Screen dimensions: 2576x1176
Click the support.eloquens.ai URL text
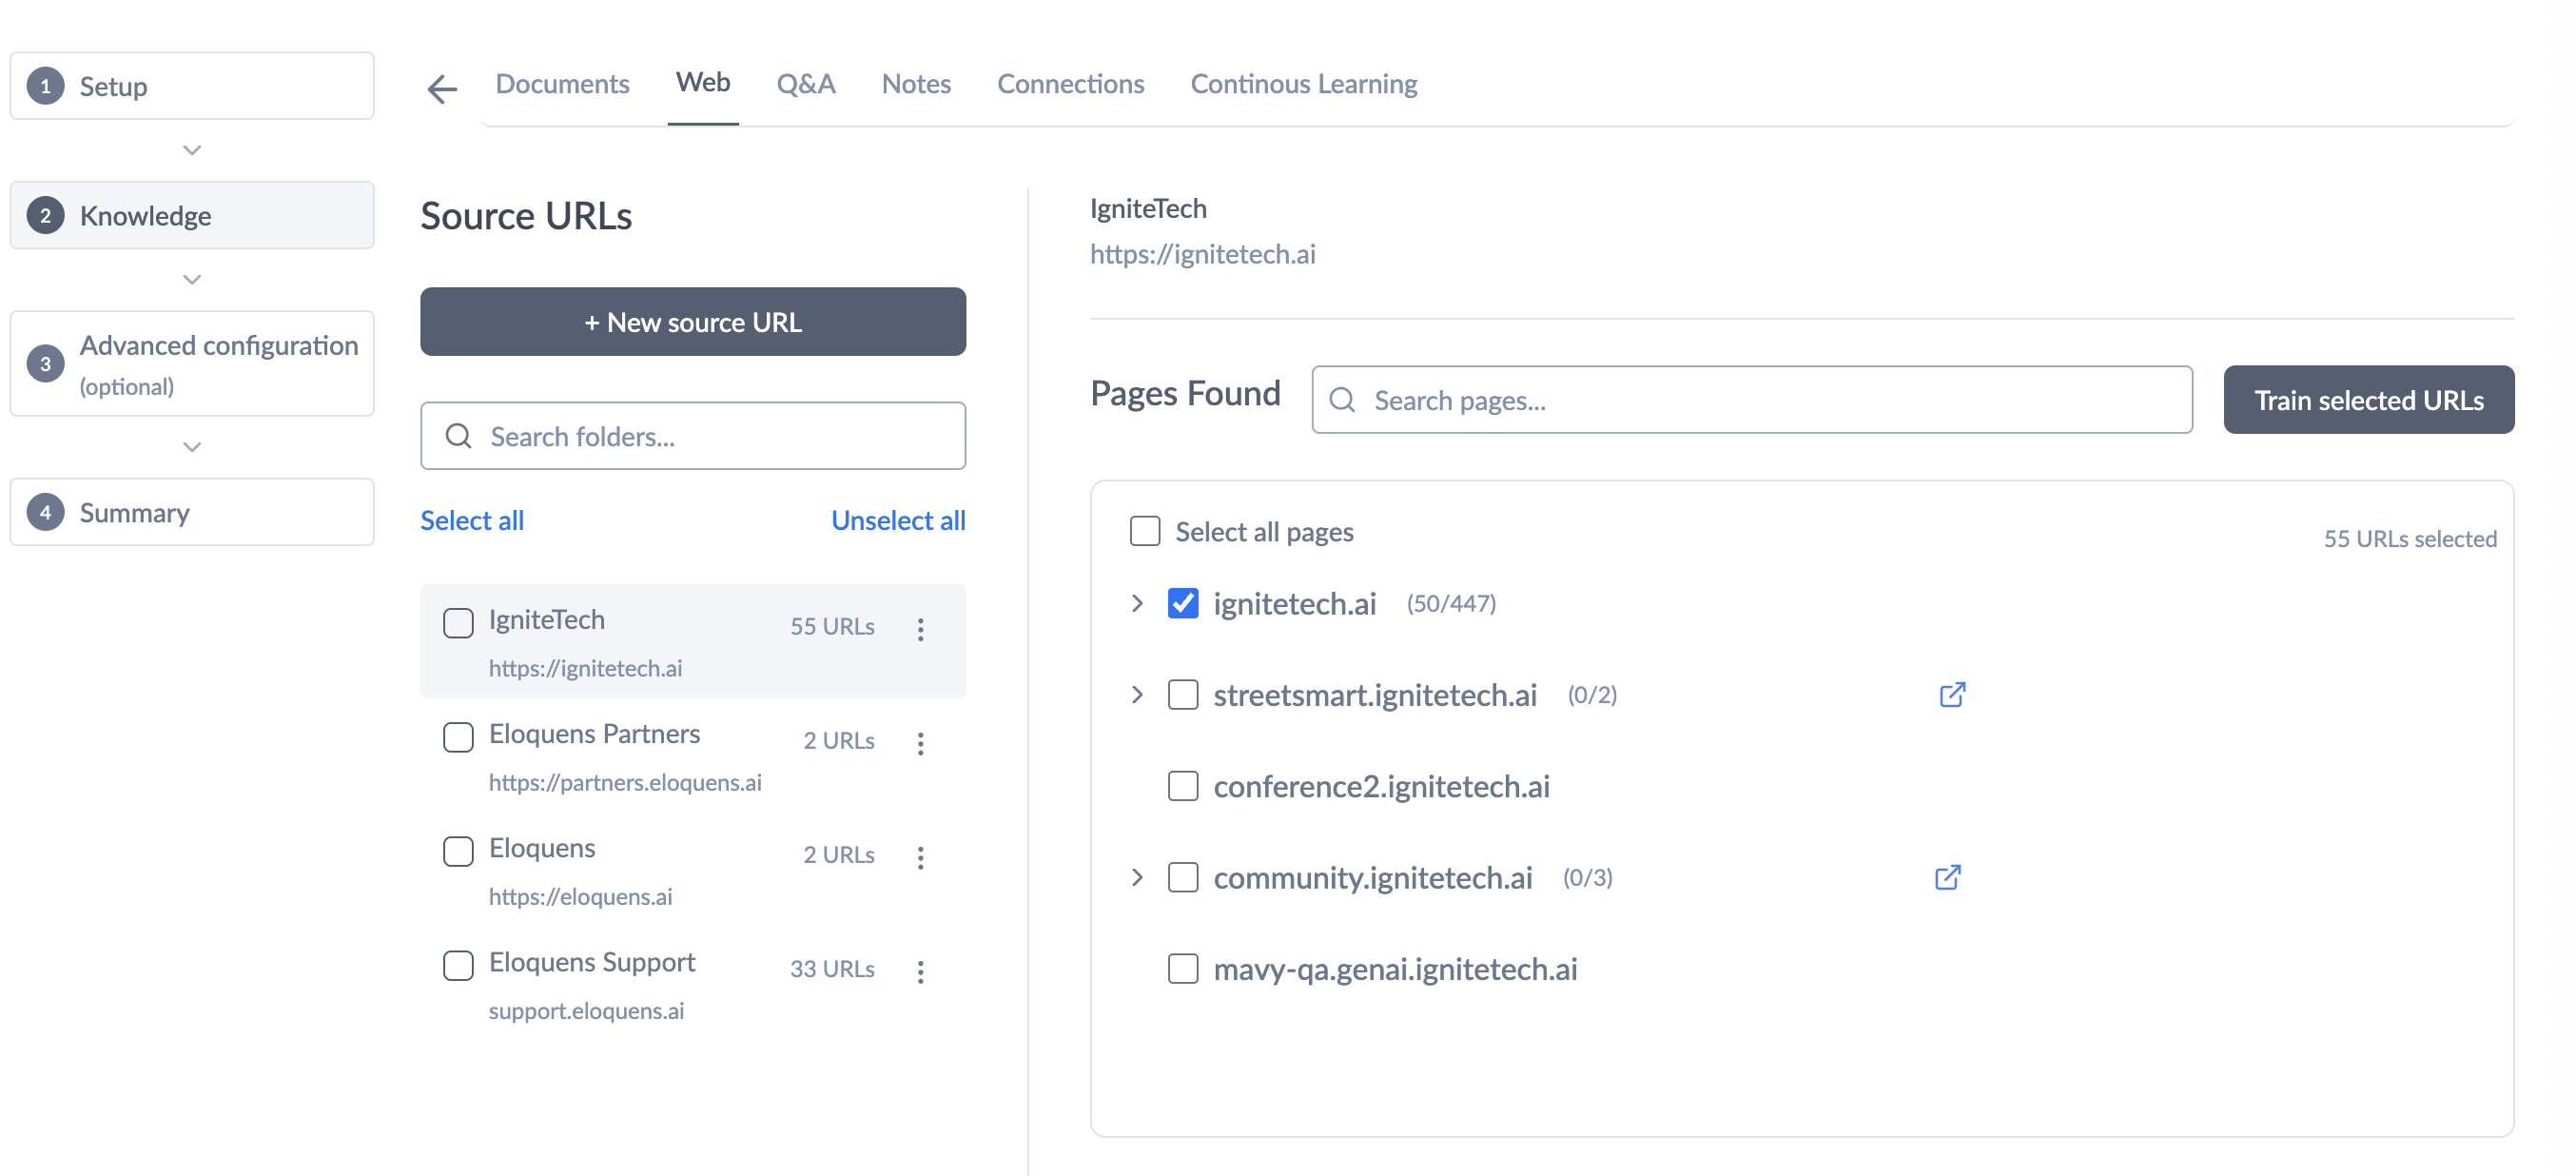586,1010
